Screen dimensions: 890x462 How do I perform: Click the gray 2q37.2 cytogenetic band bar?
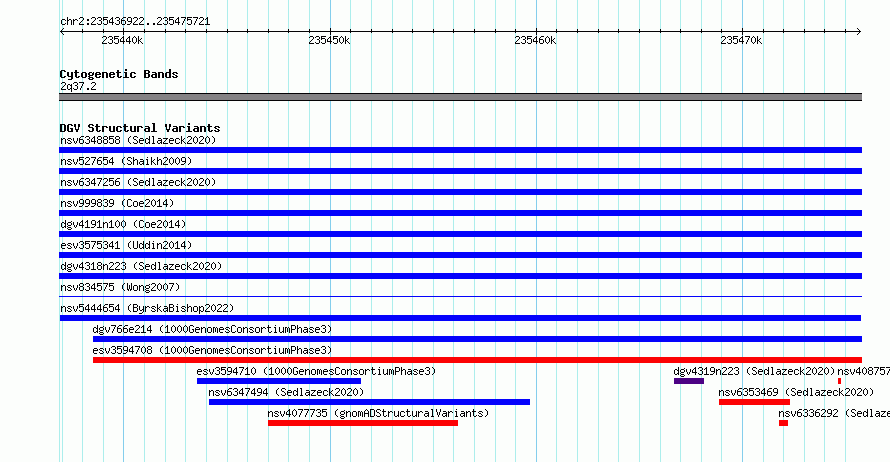tap(460, 97)
